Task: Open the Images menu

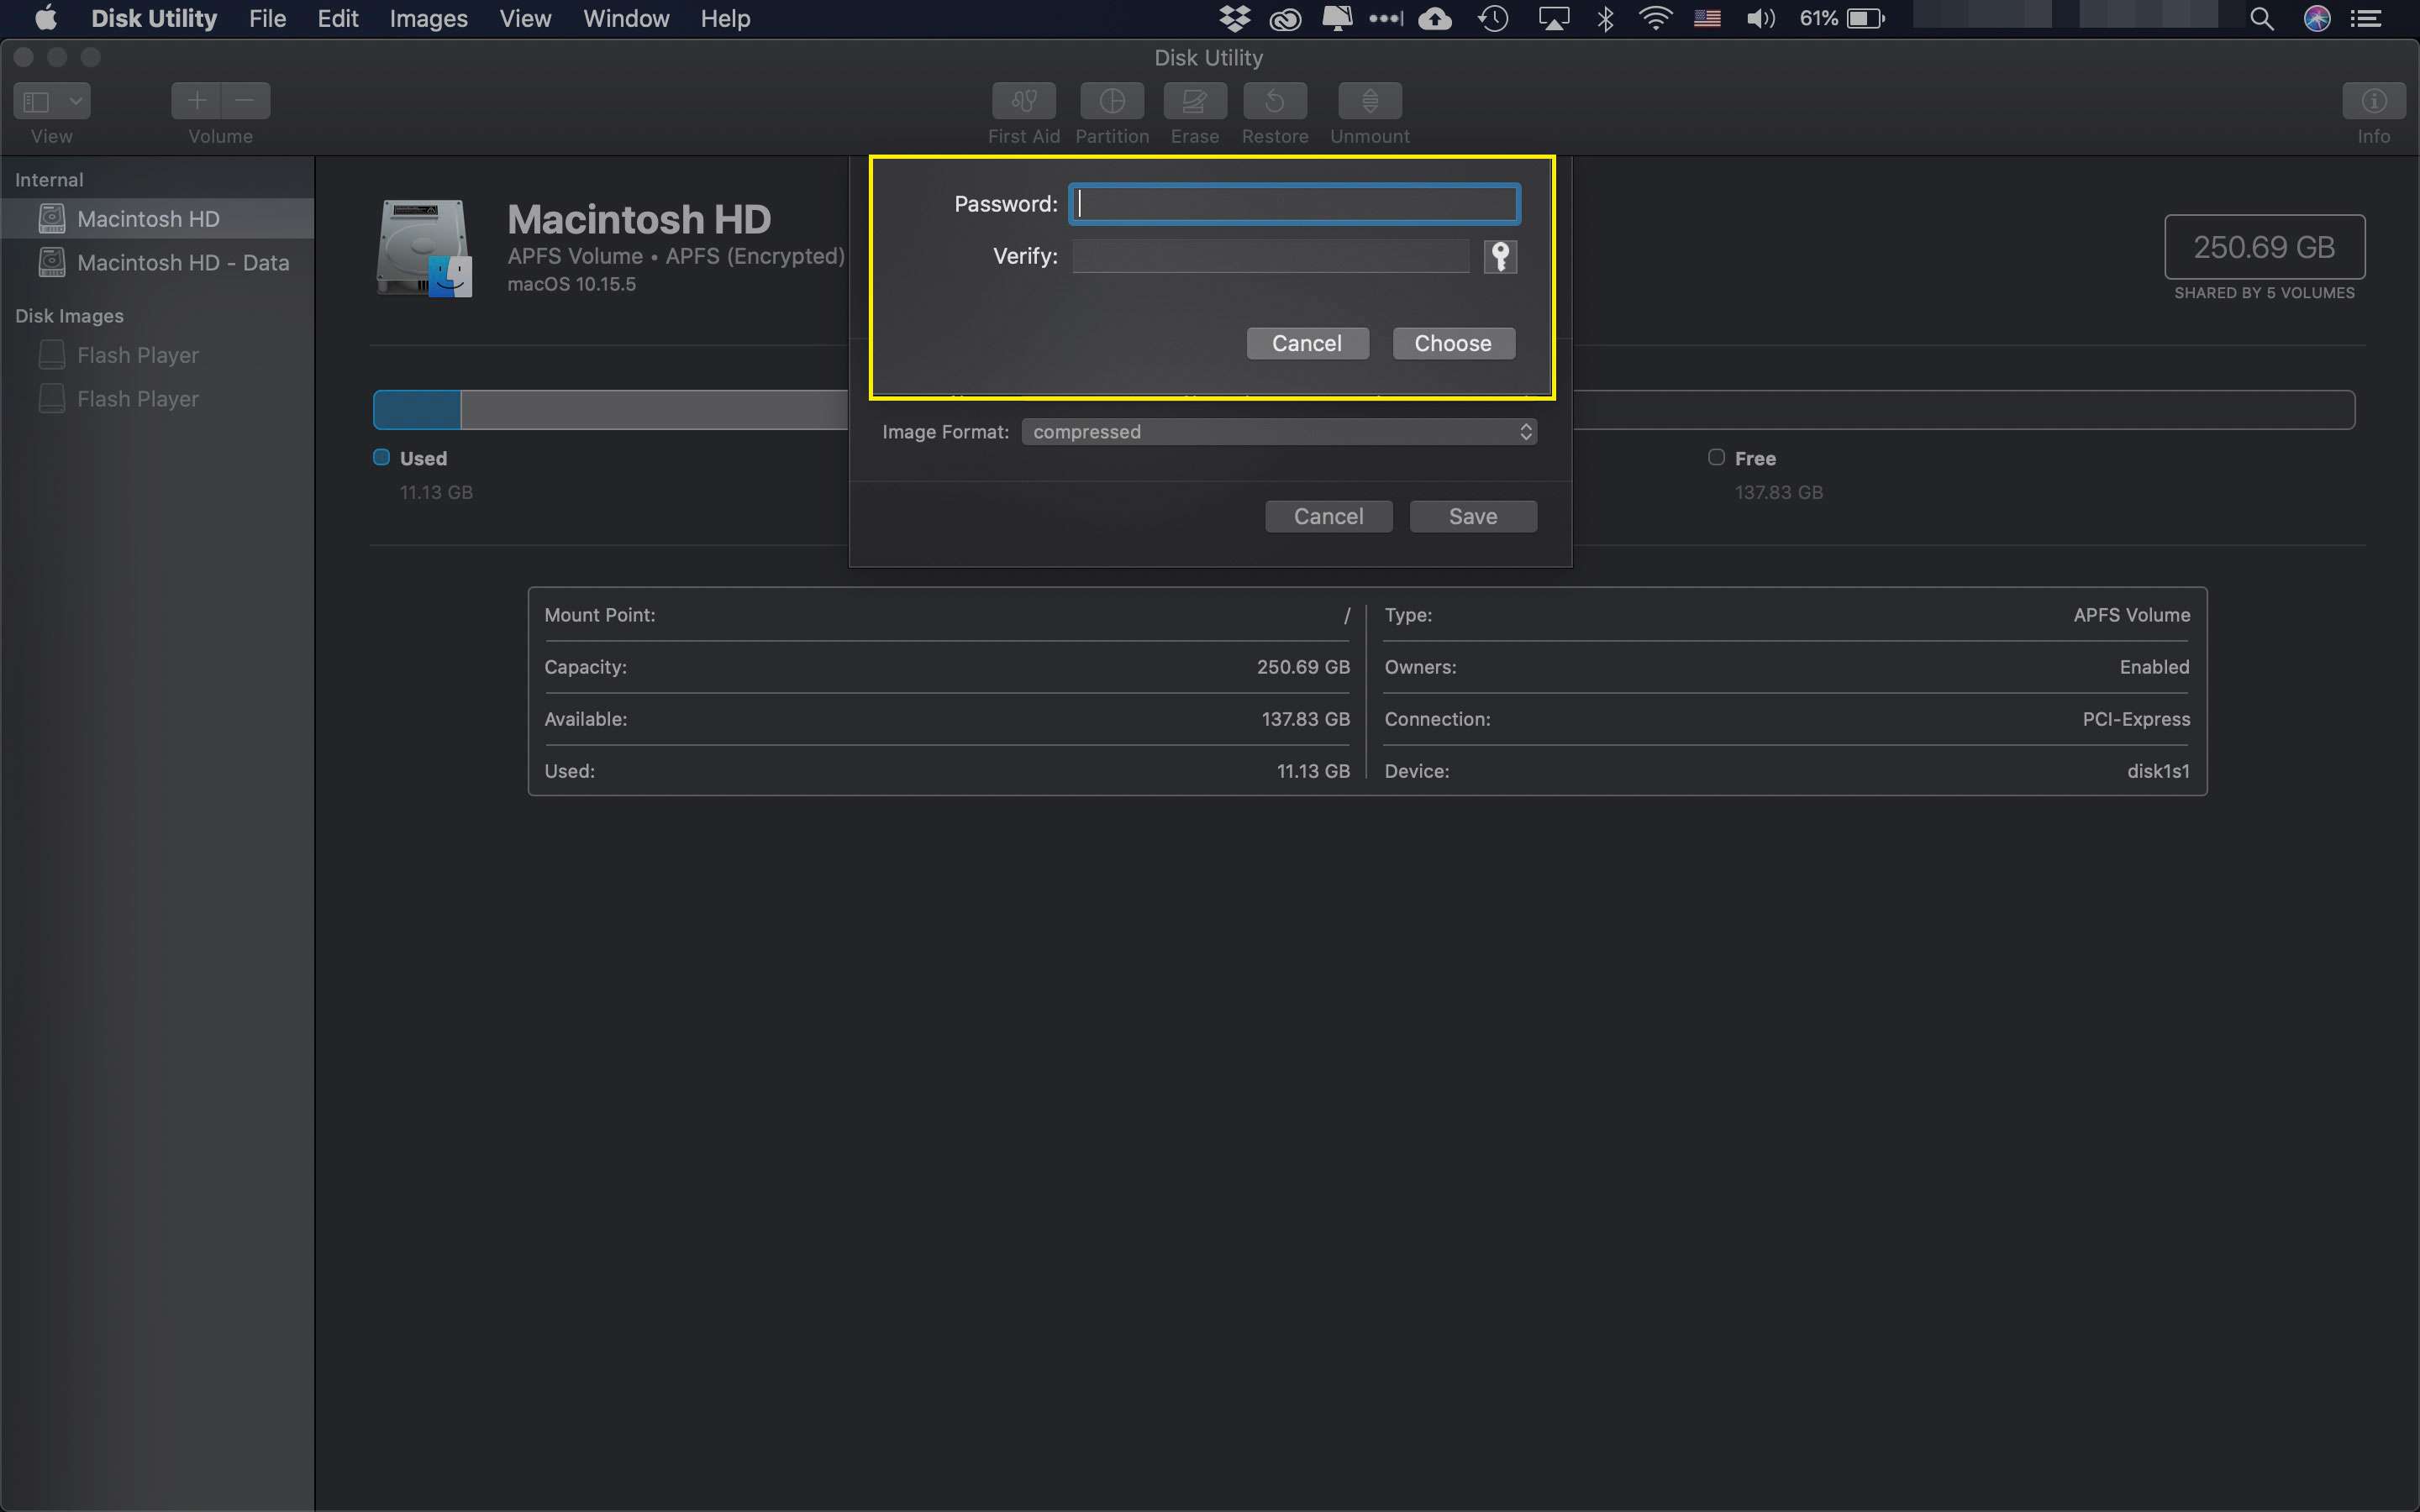Action: click(428, 18)
